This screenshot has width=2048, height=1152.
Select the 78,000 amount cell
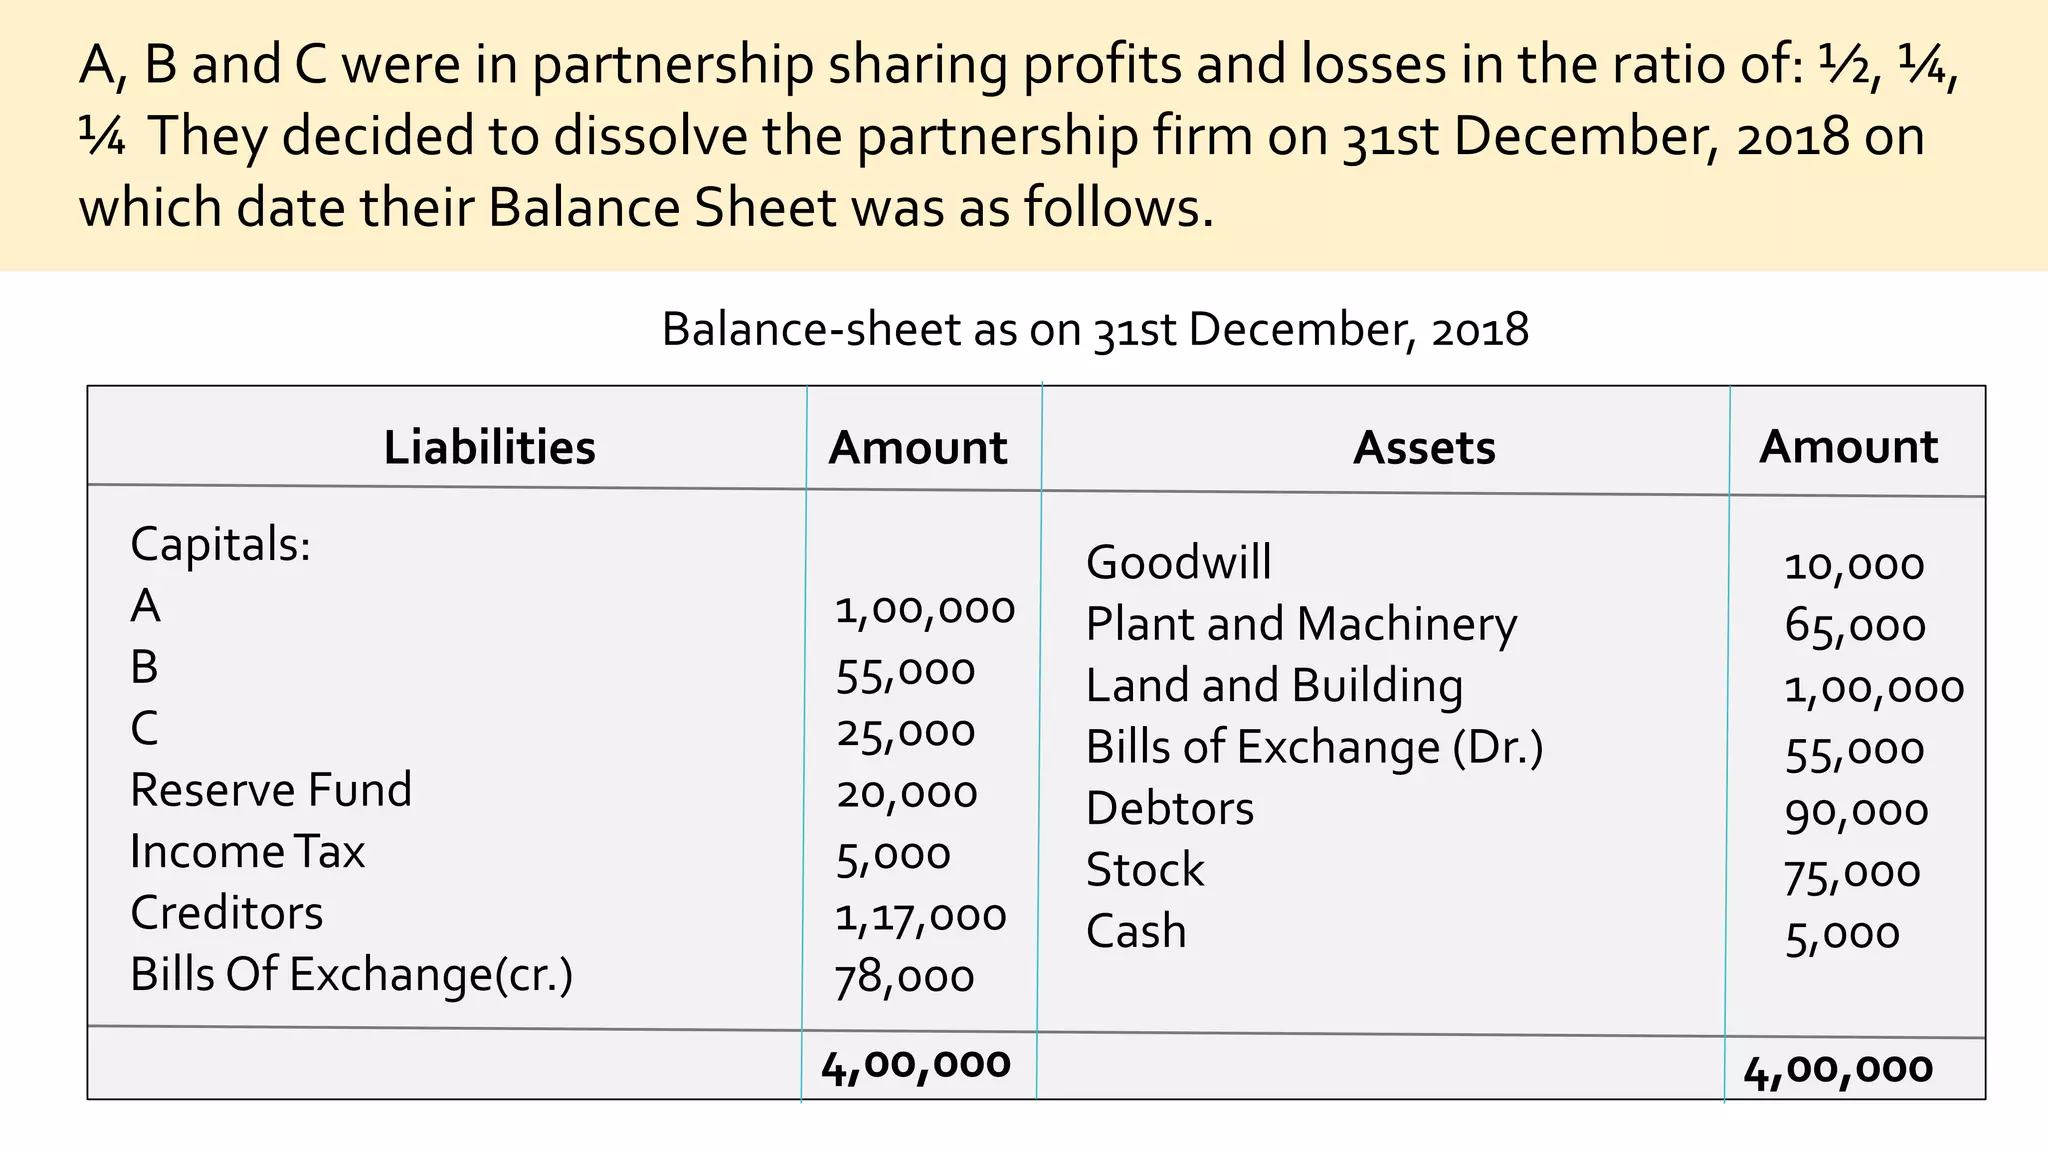904,978
